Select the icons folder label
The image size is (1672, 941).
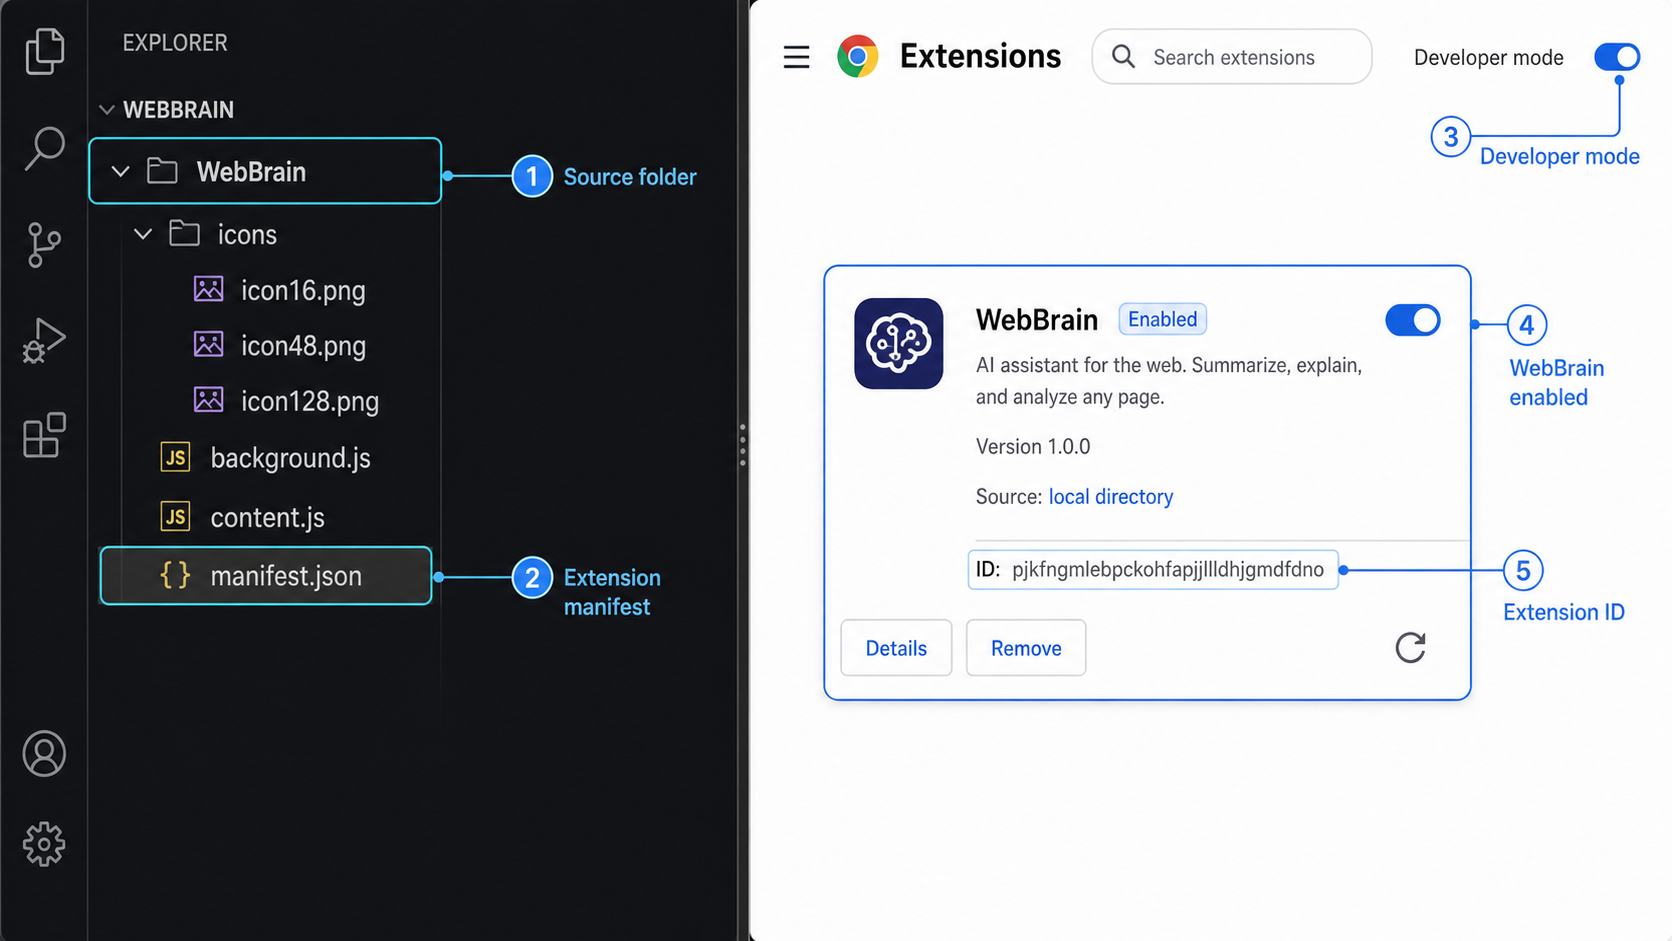[x=247, y=234]
